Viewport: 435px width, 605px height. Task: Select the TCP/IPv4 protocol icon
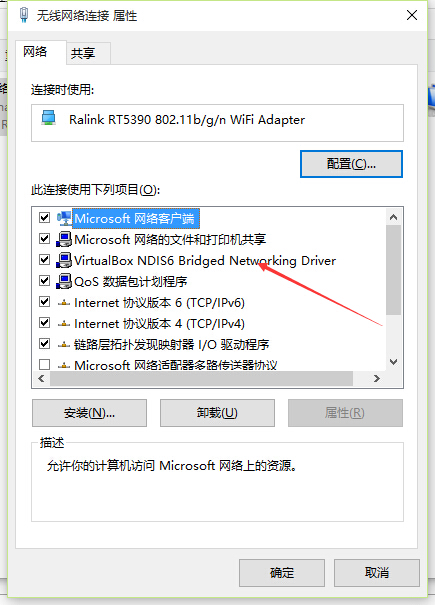pos(64,324)
